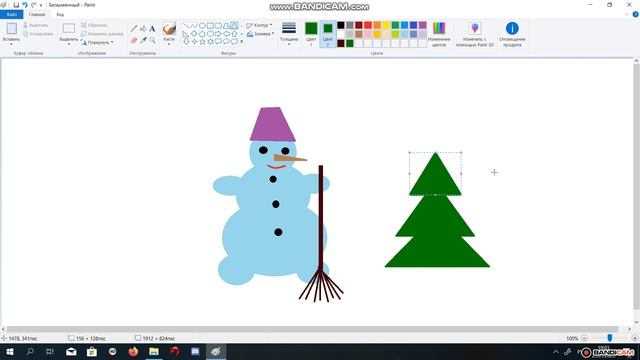Choose the Rectangle shape in shapes gallery
Screen dimensions: 640x360
point(210,26)
